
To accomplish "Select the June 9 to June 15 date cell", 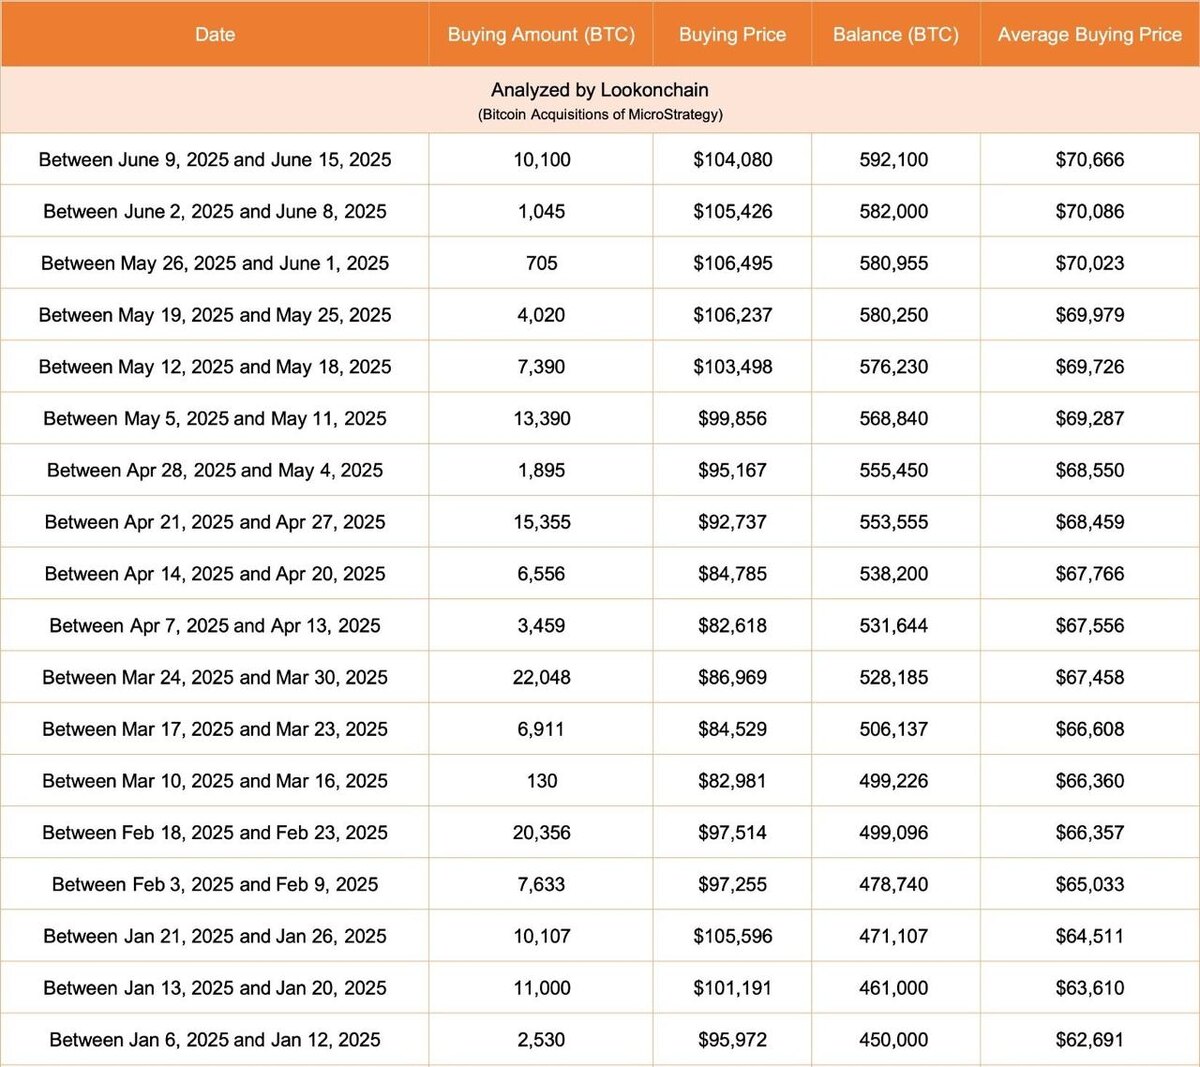I will [x=215, y=159].
